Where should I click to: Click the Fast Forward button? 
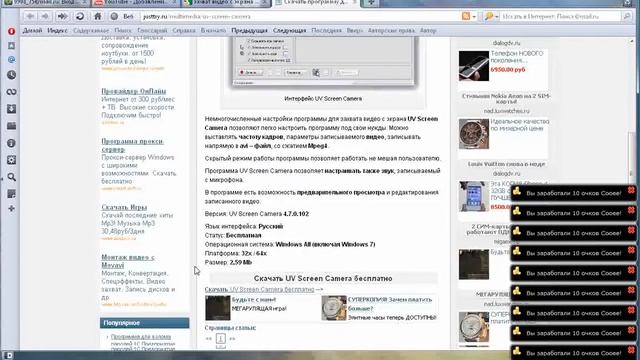(62, 16)
